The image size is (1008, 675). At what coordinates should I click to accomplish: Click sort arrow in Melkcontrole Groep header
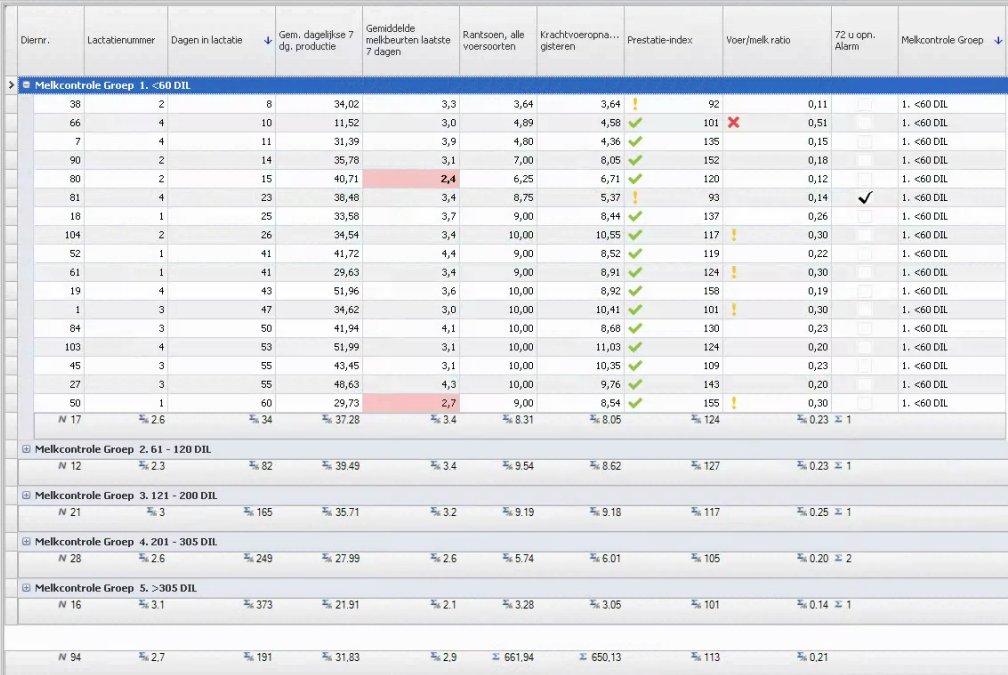998,40
